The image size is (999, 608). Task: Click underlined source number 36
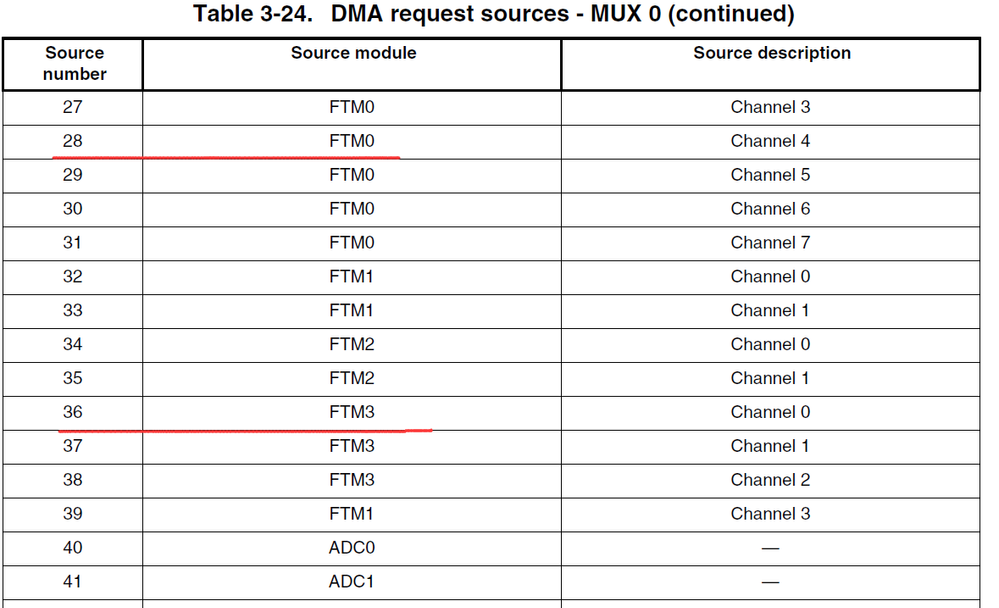pyautogui.click(x=72, y=412)
